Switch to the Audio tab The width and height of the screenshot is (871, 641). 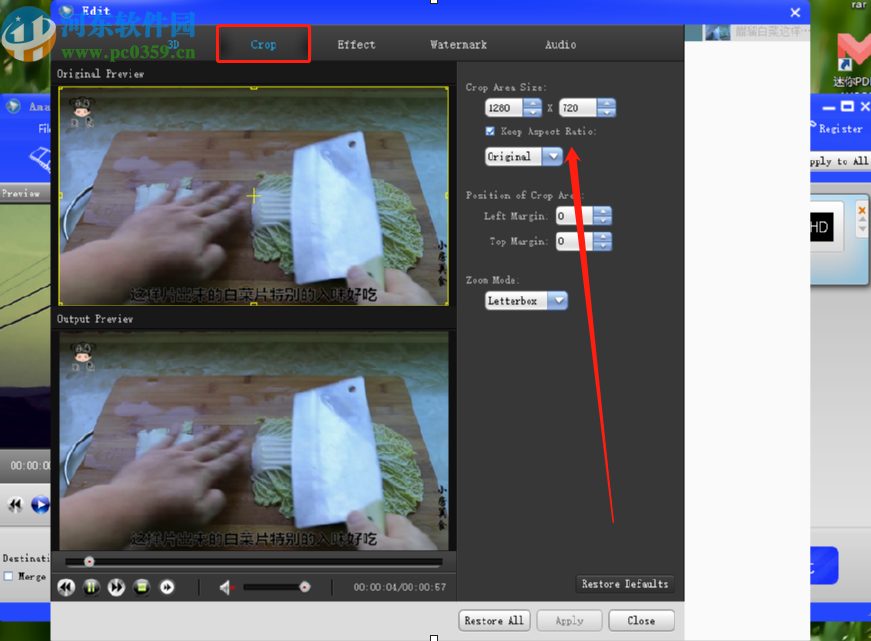point(560,44)
